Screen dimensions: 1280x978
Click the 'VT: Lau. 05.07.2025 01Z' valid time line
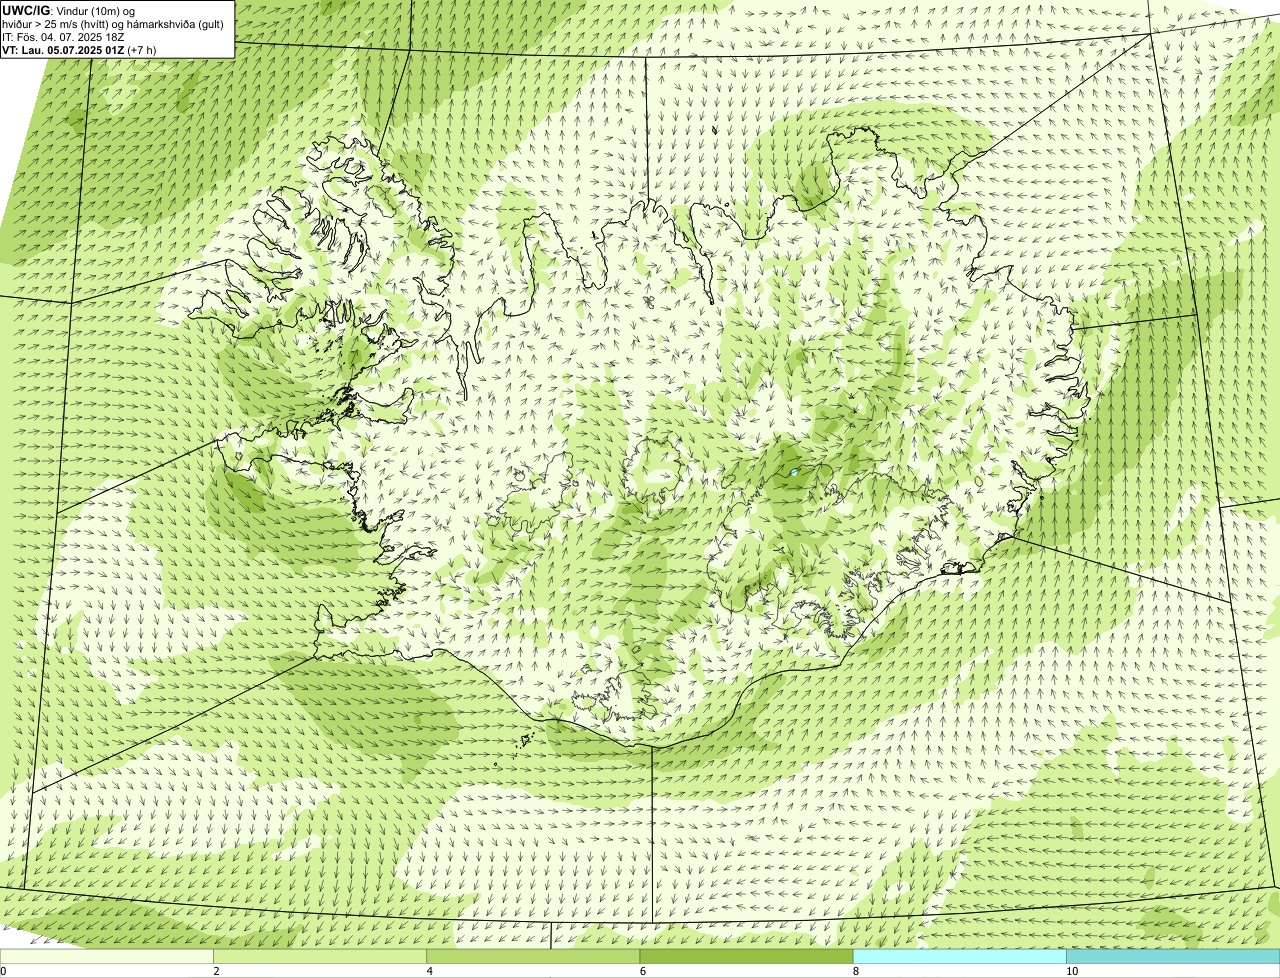[79, 49]
